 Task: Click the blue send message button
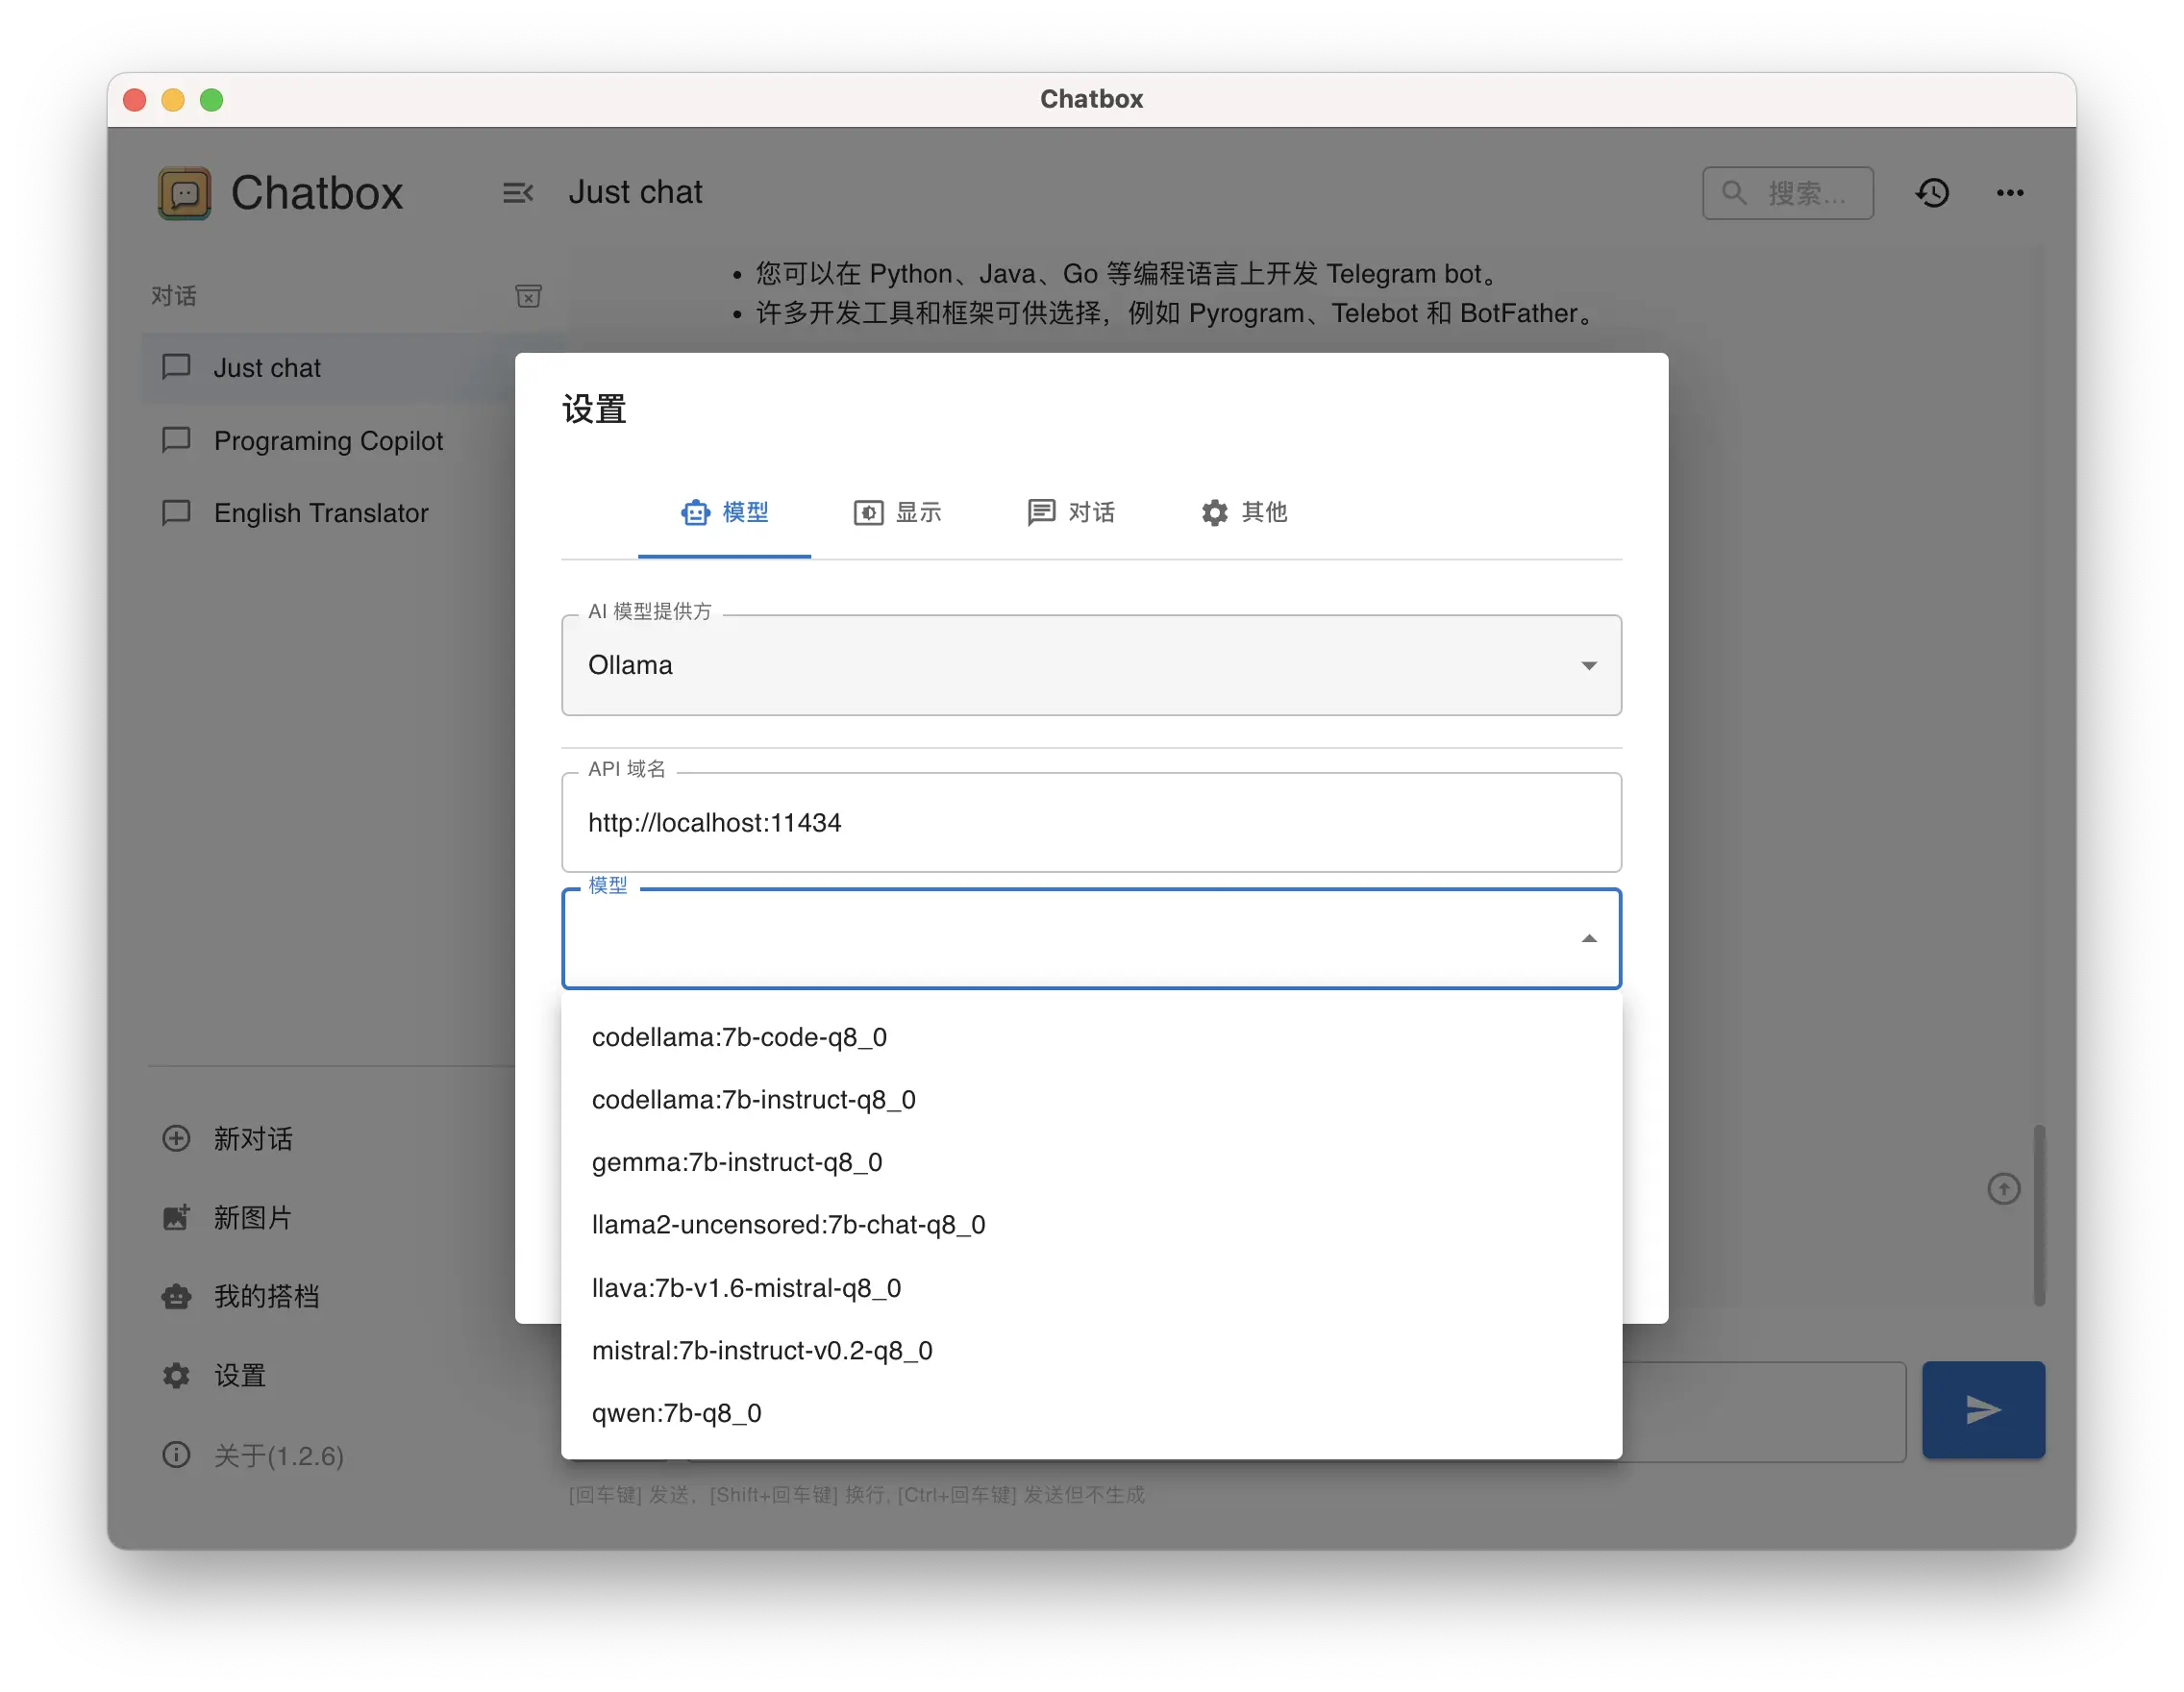click(x=1982, y=1409)
